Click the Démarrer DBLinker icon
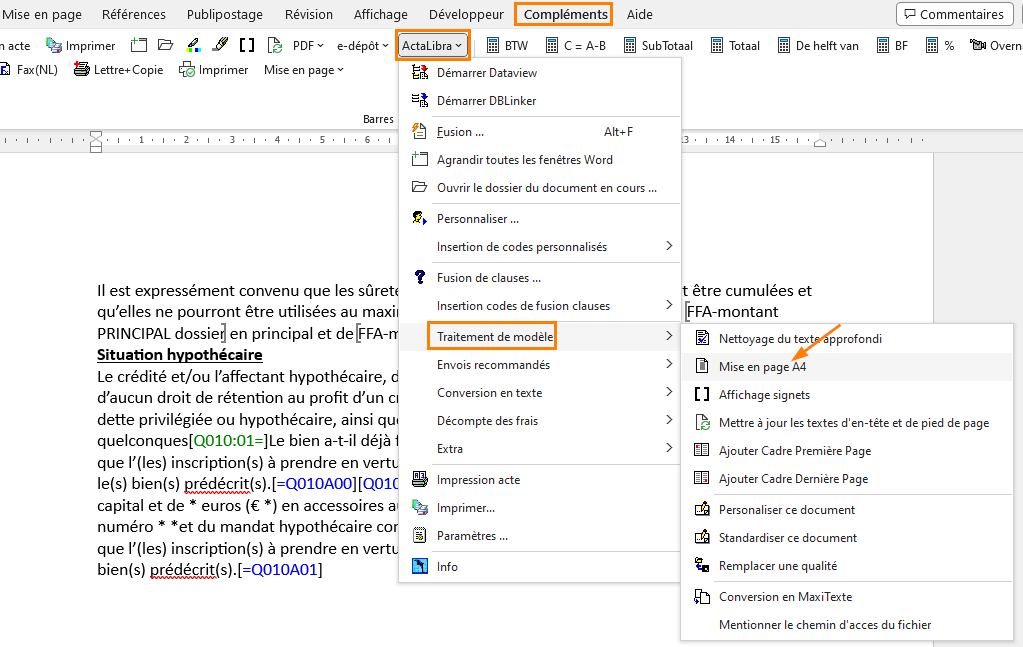1023x647 pixels. (420, 100)
